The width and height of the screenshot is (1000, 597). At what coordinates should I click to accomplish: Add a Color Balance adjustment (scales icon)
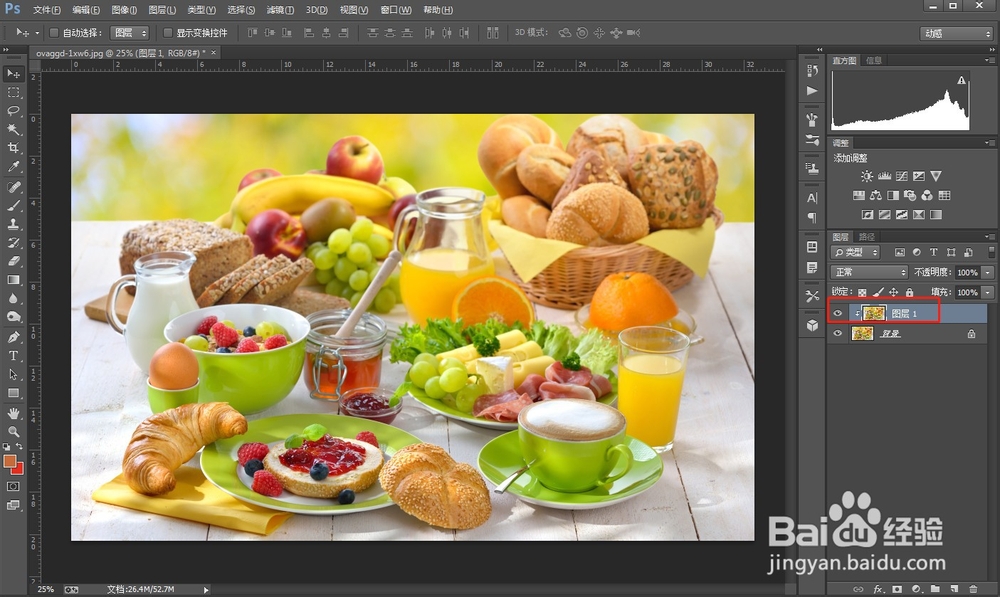coord(876,195)
